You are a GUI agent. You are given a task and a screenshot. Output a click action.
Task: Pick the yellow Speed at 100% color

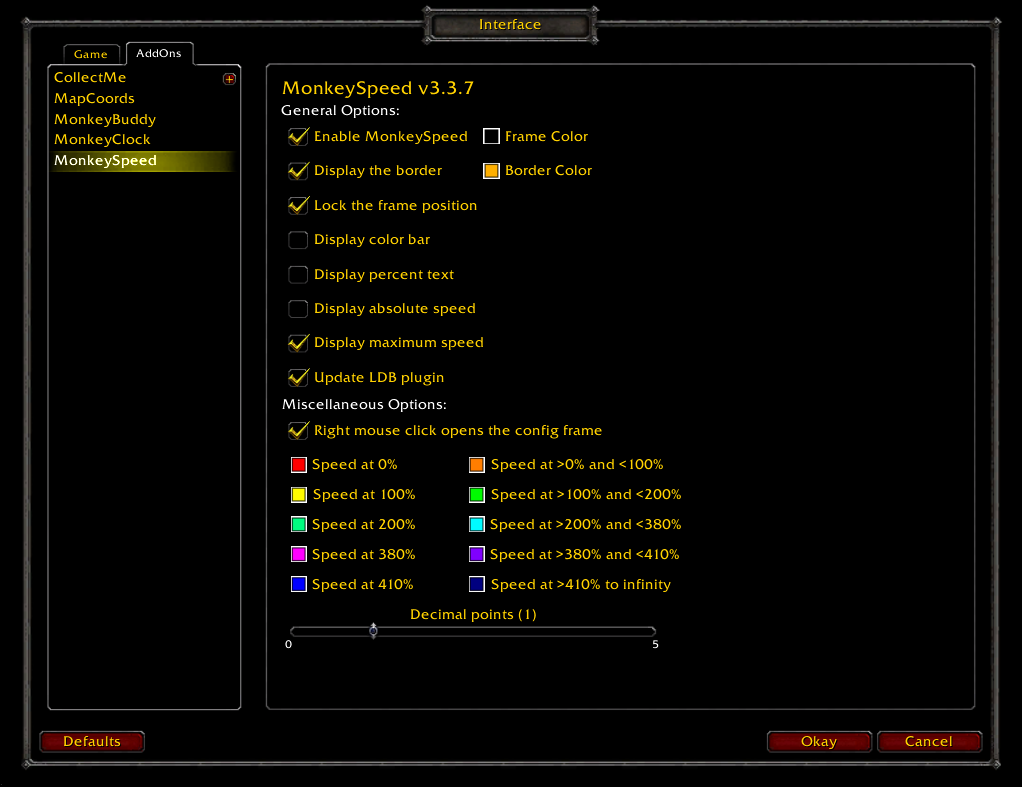[x=298, y=495]
